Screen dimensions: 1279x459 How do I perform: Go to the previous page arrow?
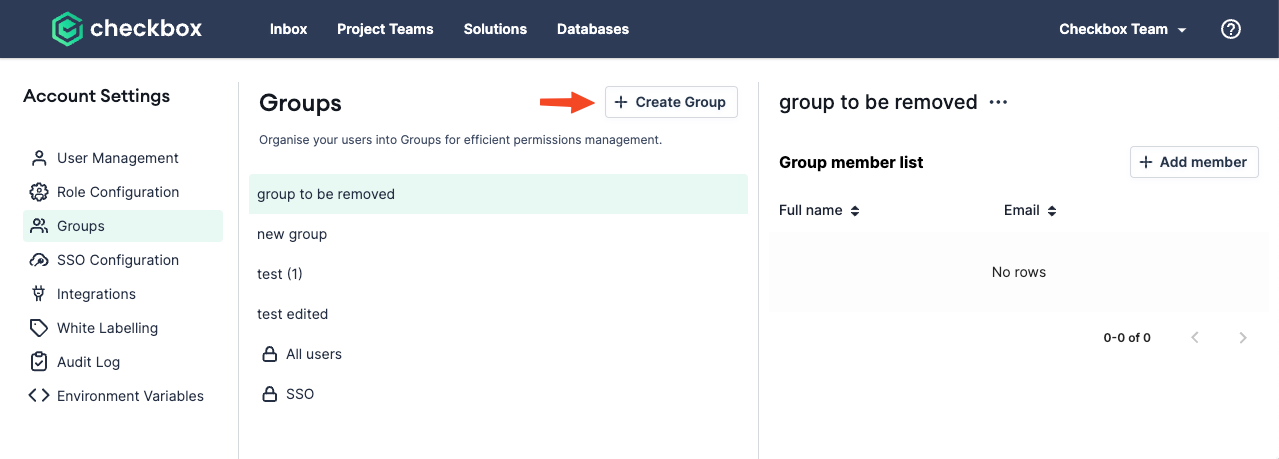pos(1195,338)
